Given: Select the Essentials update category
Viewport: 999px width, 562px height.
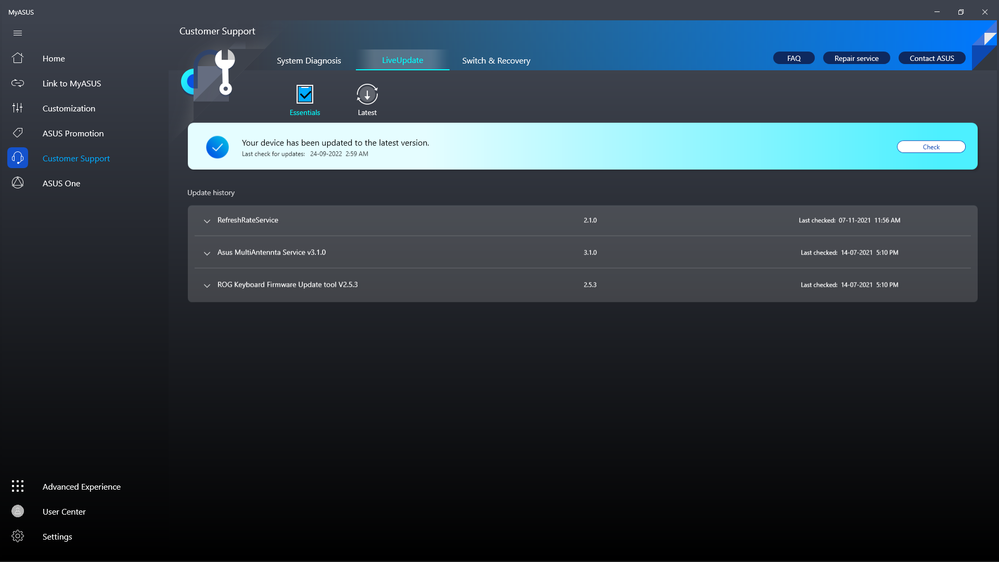Looking at the screenshot, I should 305,95.
